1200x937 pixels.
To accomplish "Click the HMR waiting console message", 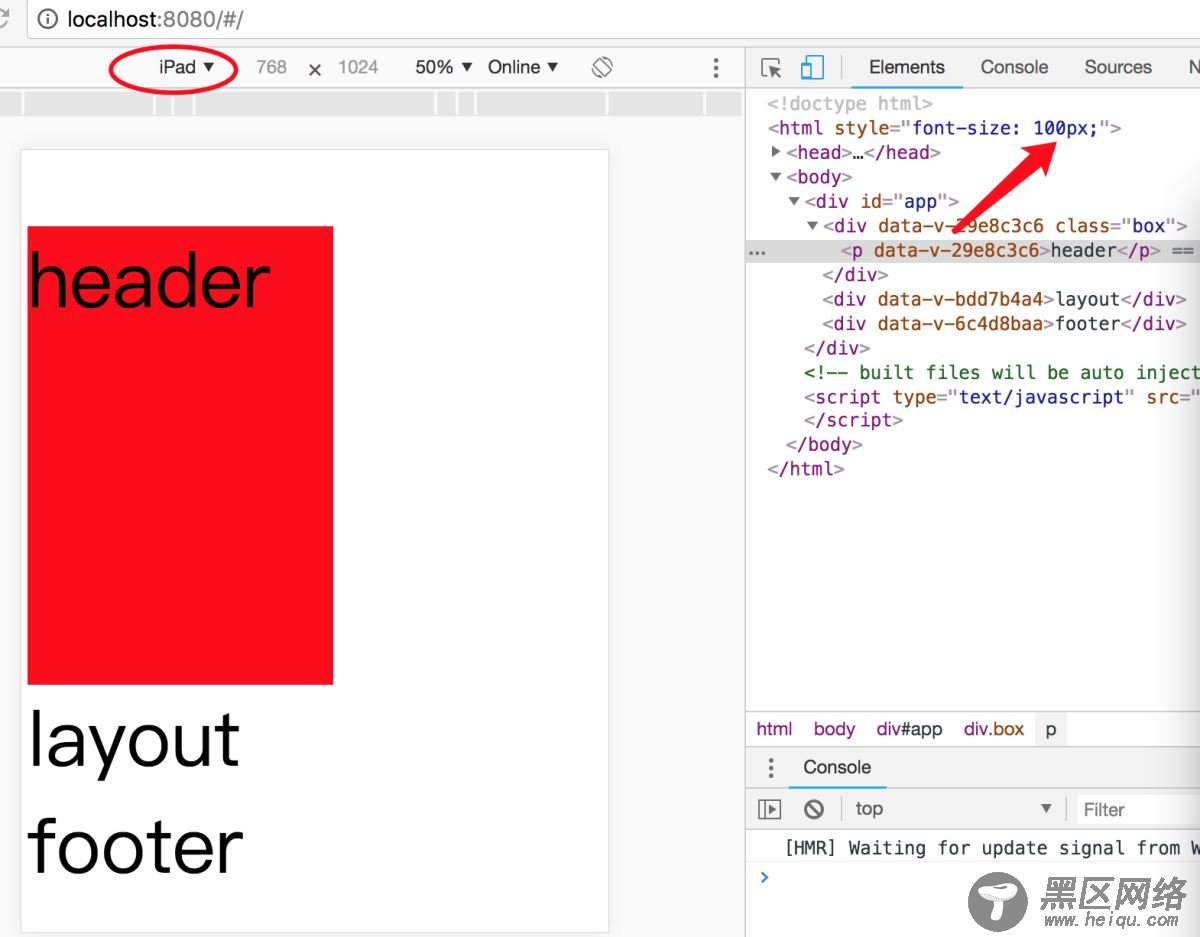I will (992, 848).
